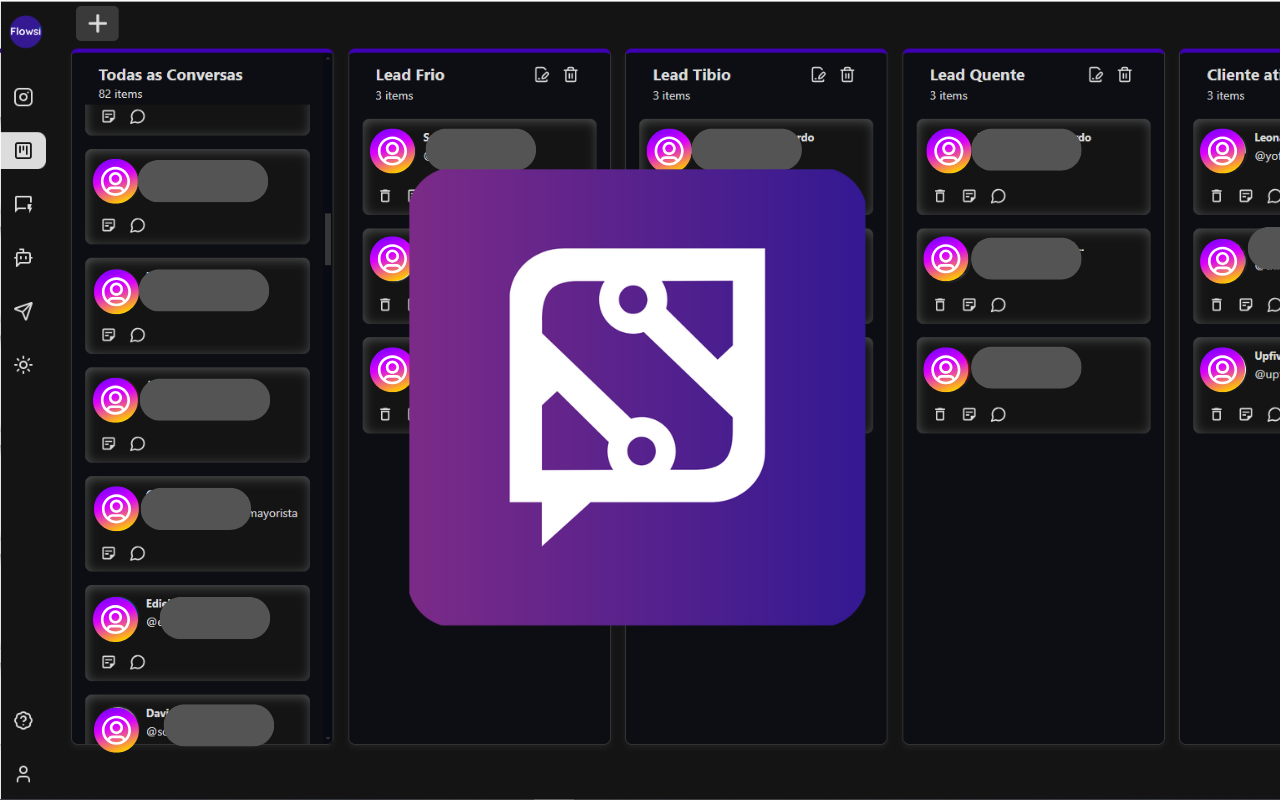
Task: Delete the Lead Quente column via trash icon
Action: coord(1125,75)
